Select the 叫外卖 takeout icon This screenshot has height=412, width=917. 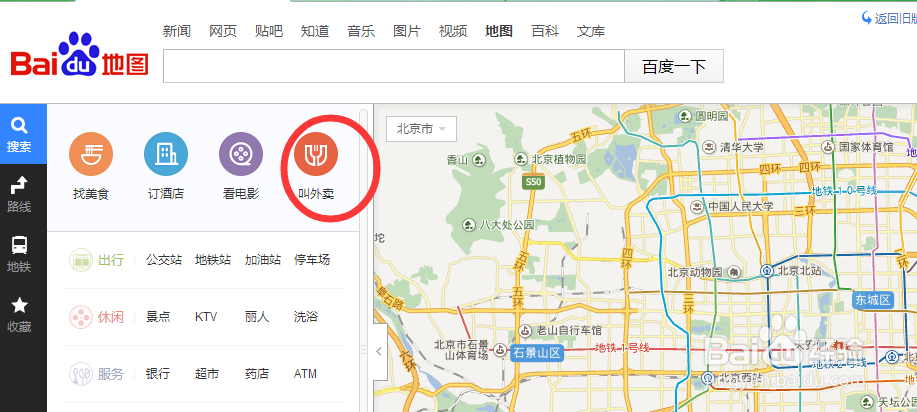pyautogui.click(x=316, y=154)
